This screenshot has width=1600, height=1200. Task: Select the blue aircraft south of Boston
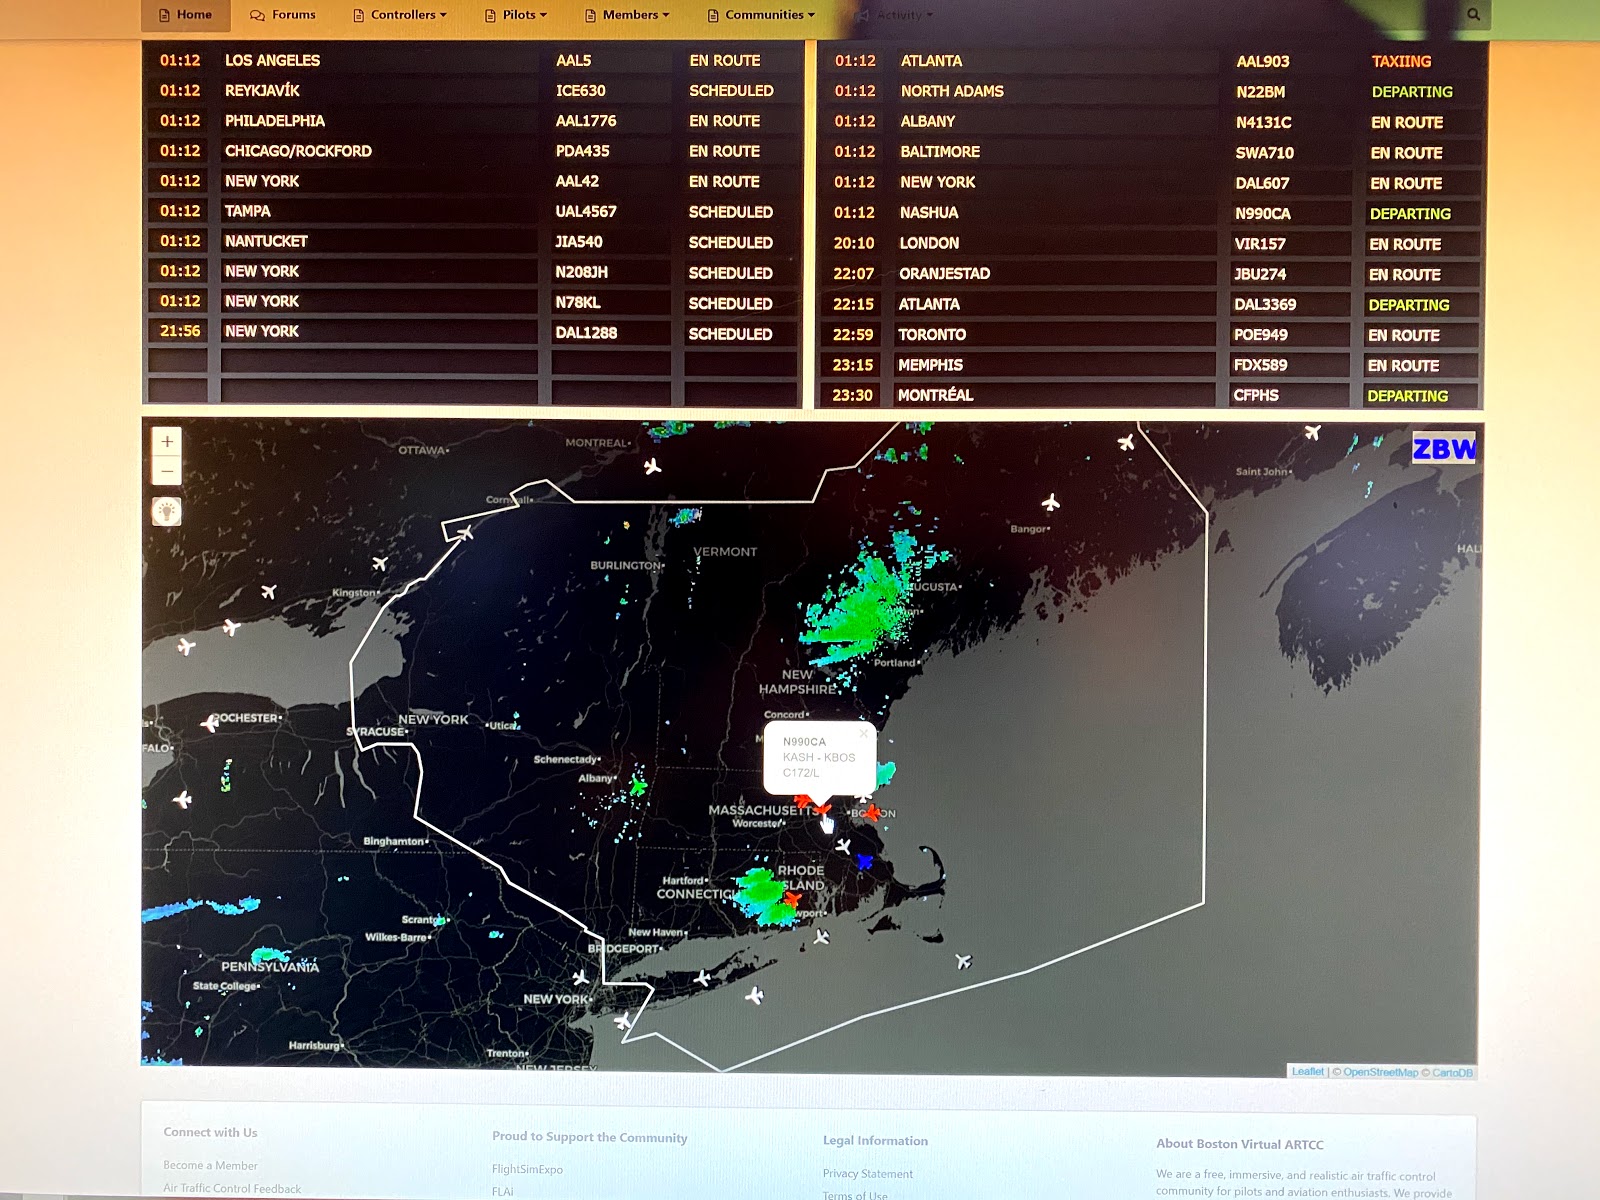865,861
